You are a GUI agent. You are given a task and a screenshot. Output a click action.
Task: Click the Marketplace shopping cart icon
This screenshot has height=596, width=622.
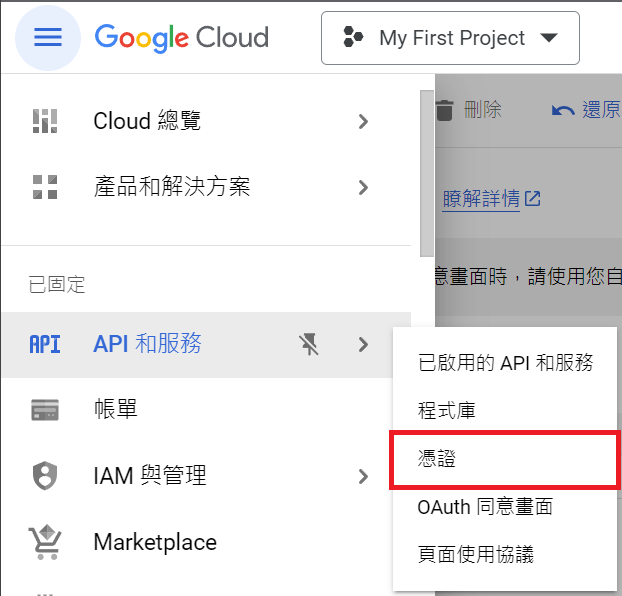tap(45, 542)
